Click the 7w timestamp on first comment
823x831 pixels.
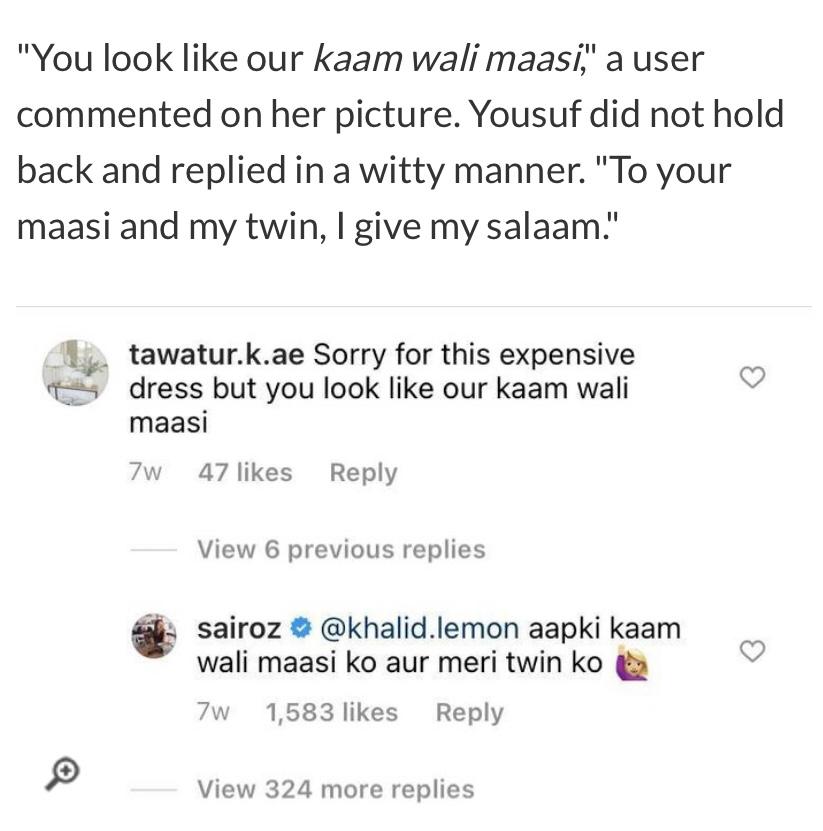point(145,472)
